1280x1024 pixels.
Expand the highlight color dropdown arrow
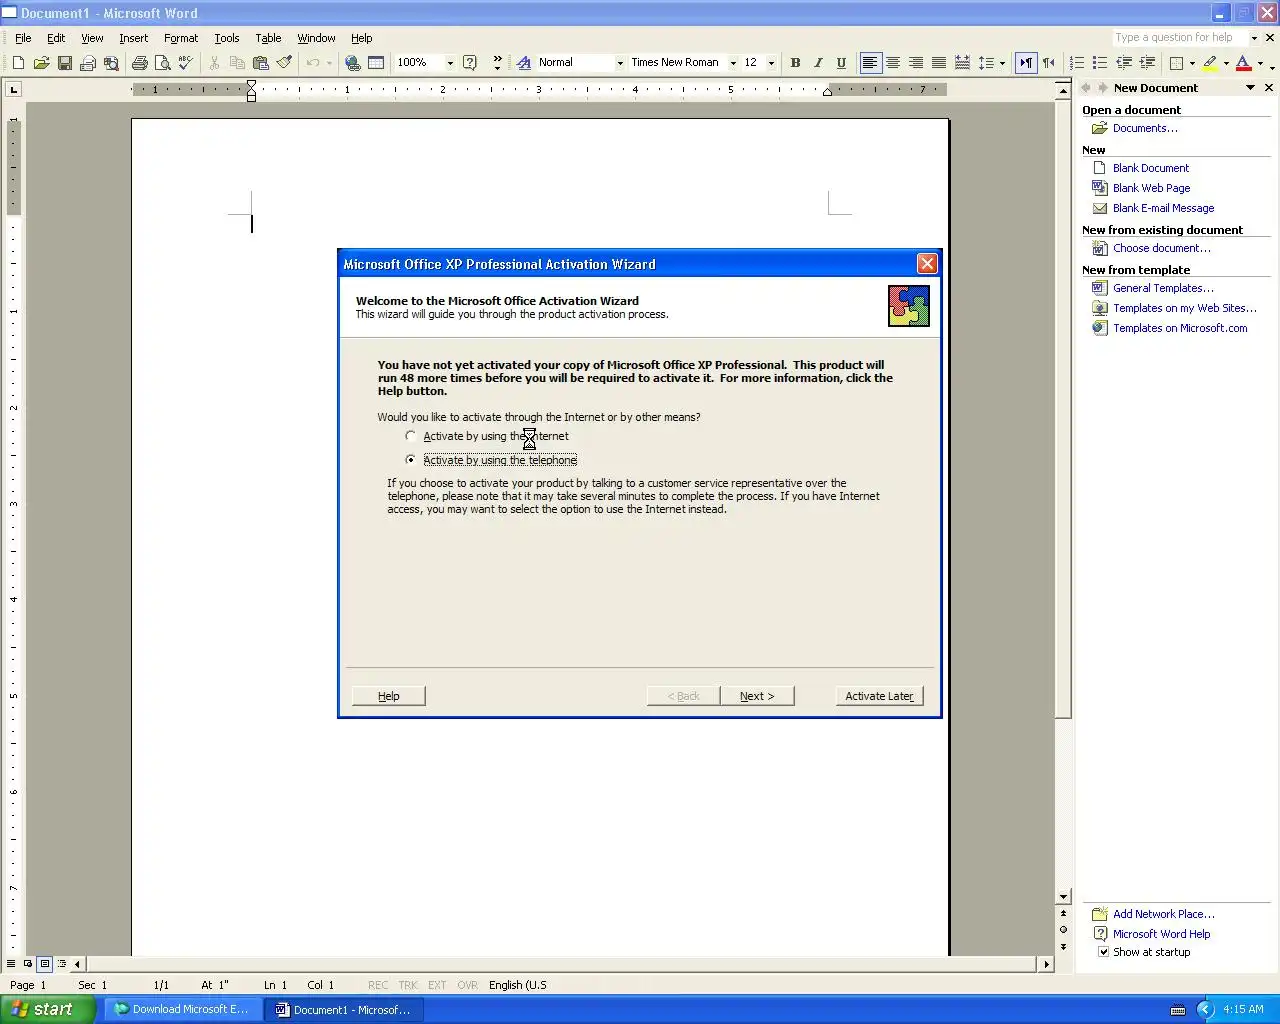click(1226, 63)
